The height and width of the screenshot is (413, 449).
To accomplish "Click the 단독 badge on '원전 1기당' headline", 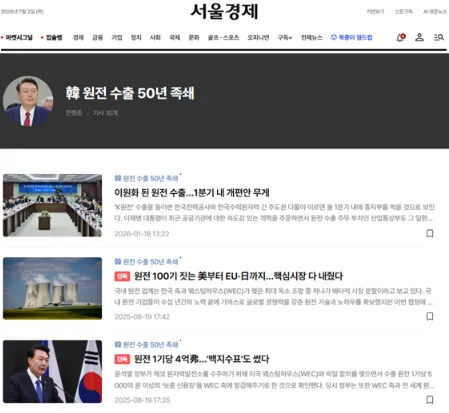I will pos(122,359).
